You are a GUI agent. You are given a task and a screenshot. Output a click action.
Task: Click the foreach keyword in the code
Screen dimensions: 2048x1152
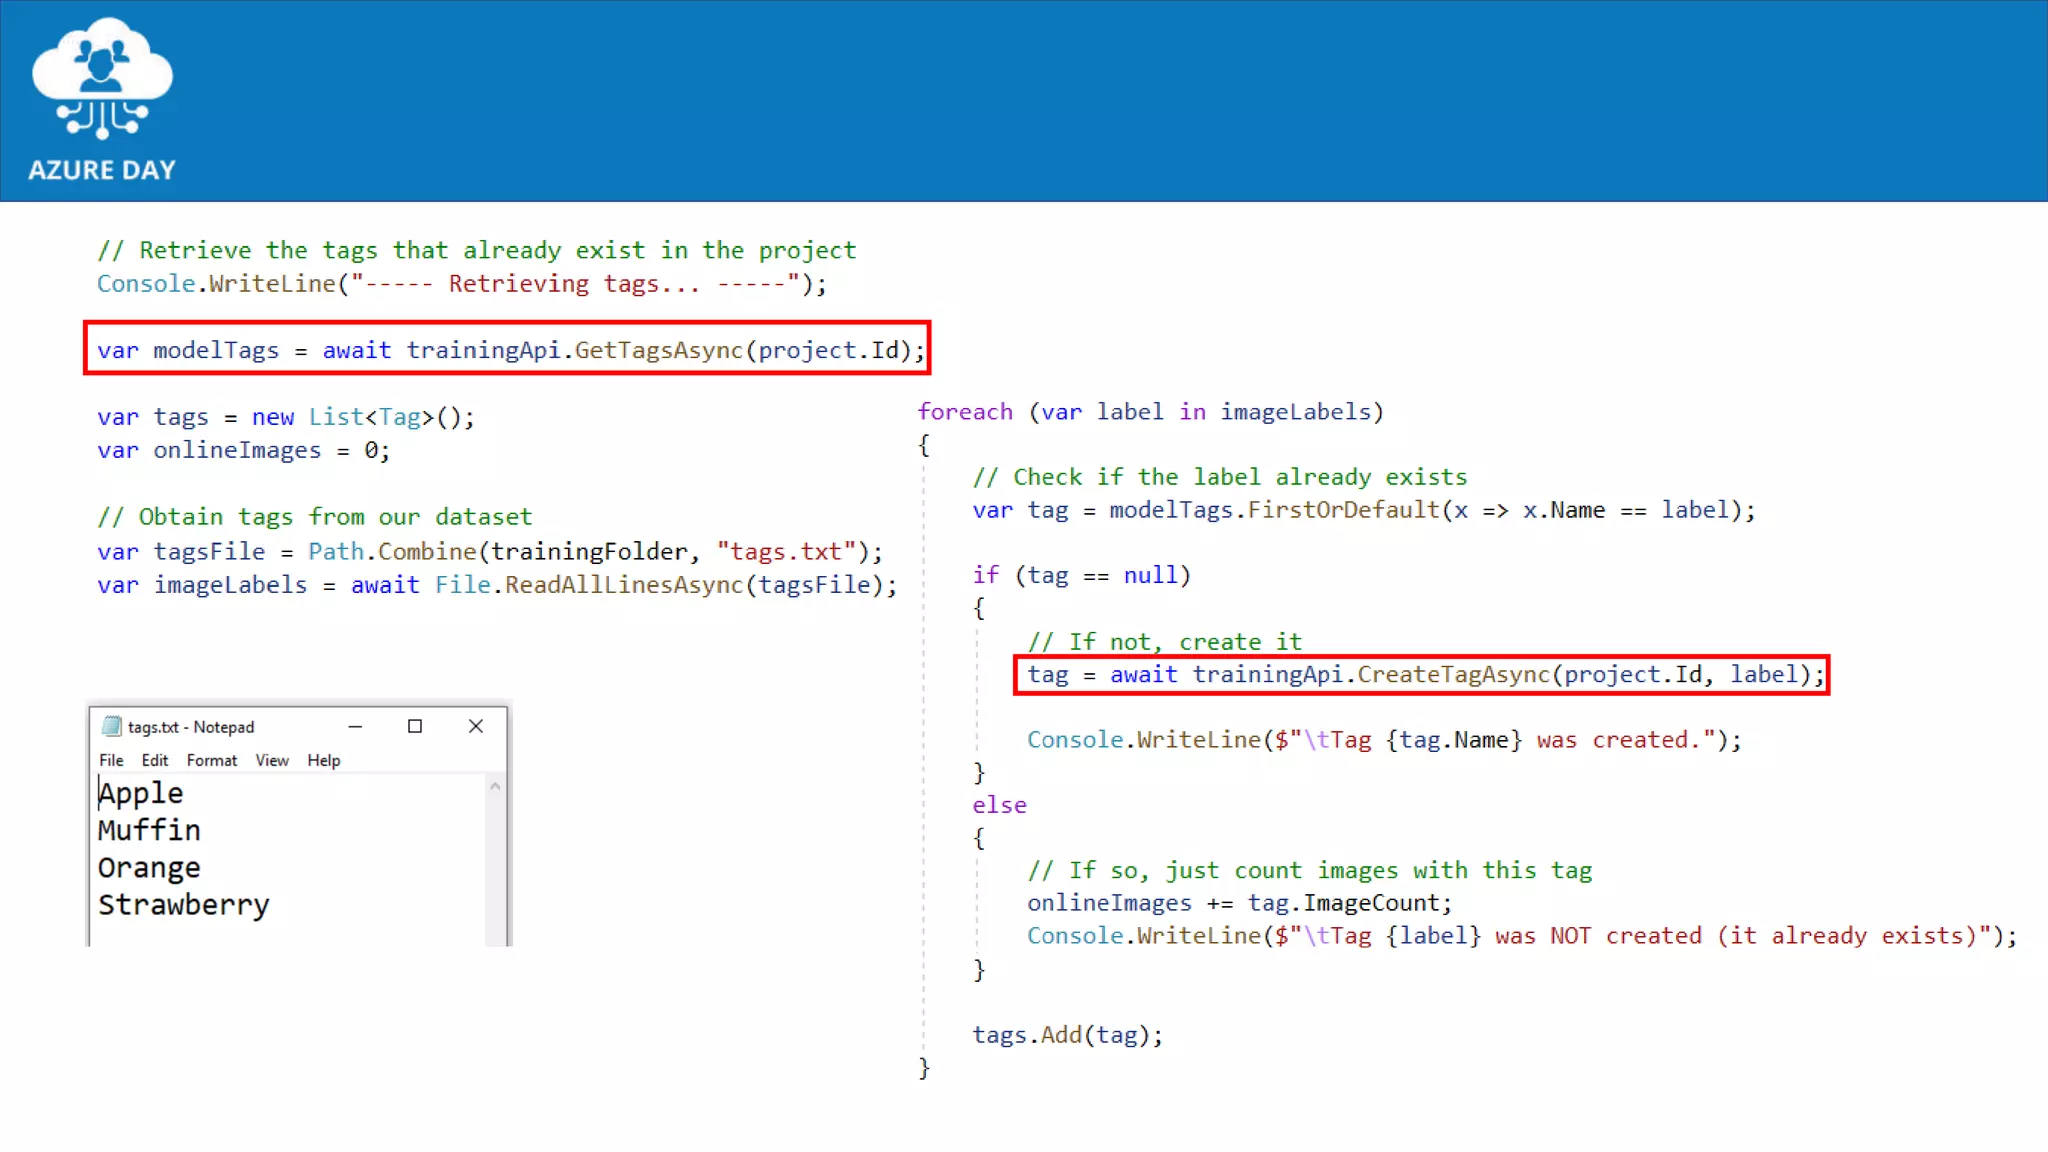click(x=965, y=412)
